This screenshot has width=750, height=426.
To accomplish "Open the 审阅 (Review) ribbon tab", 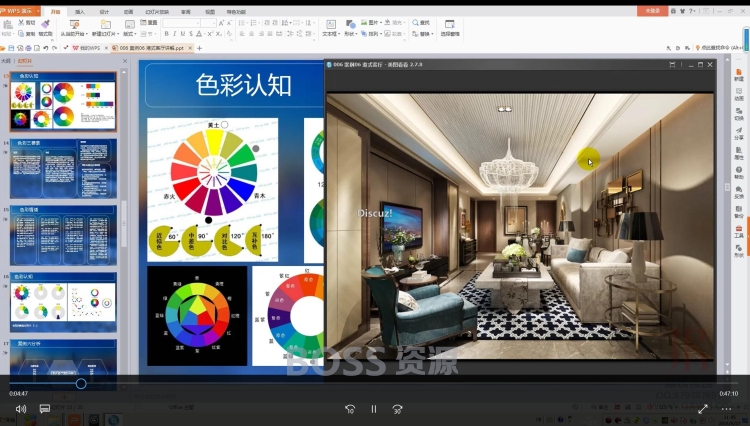I will click(x=186, y=11).
